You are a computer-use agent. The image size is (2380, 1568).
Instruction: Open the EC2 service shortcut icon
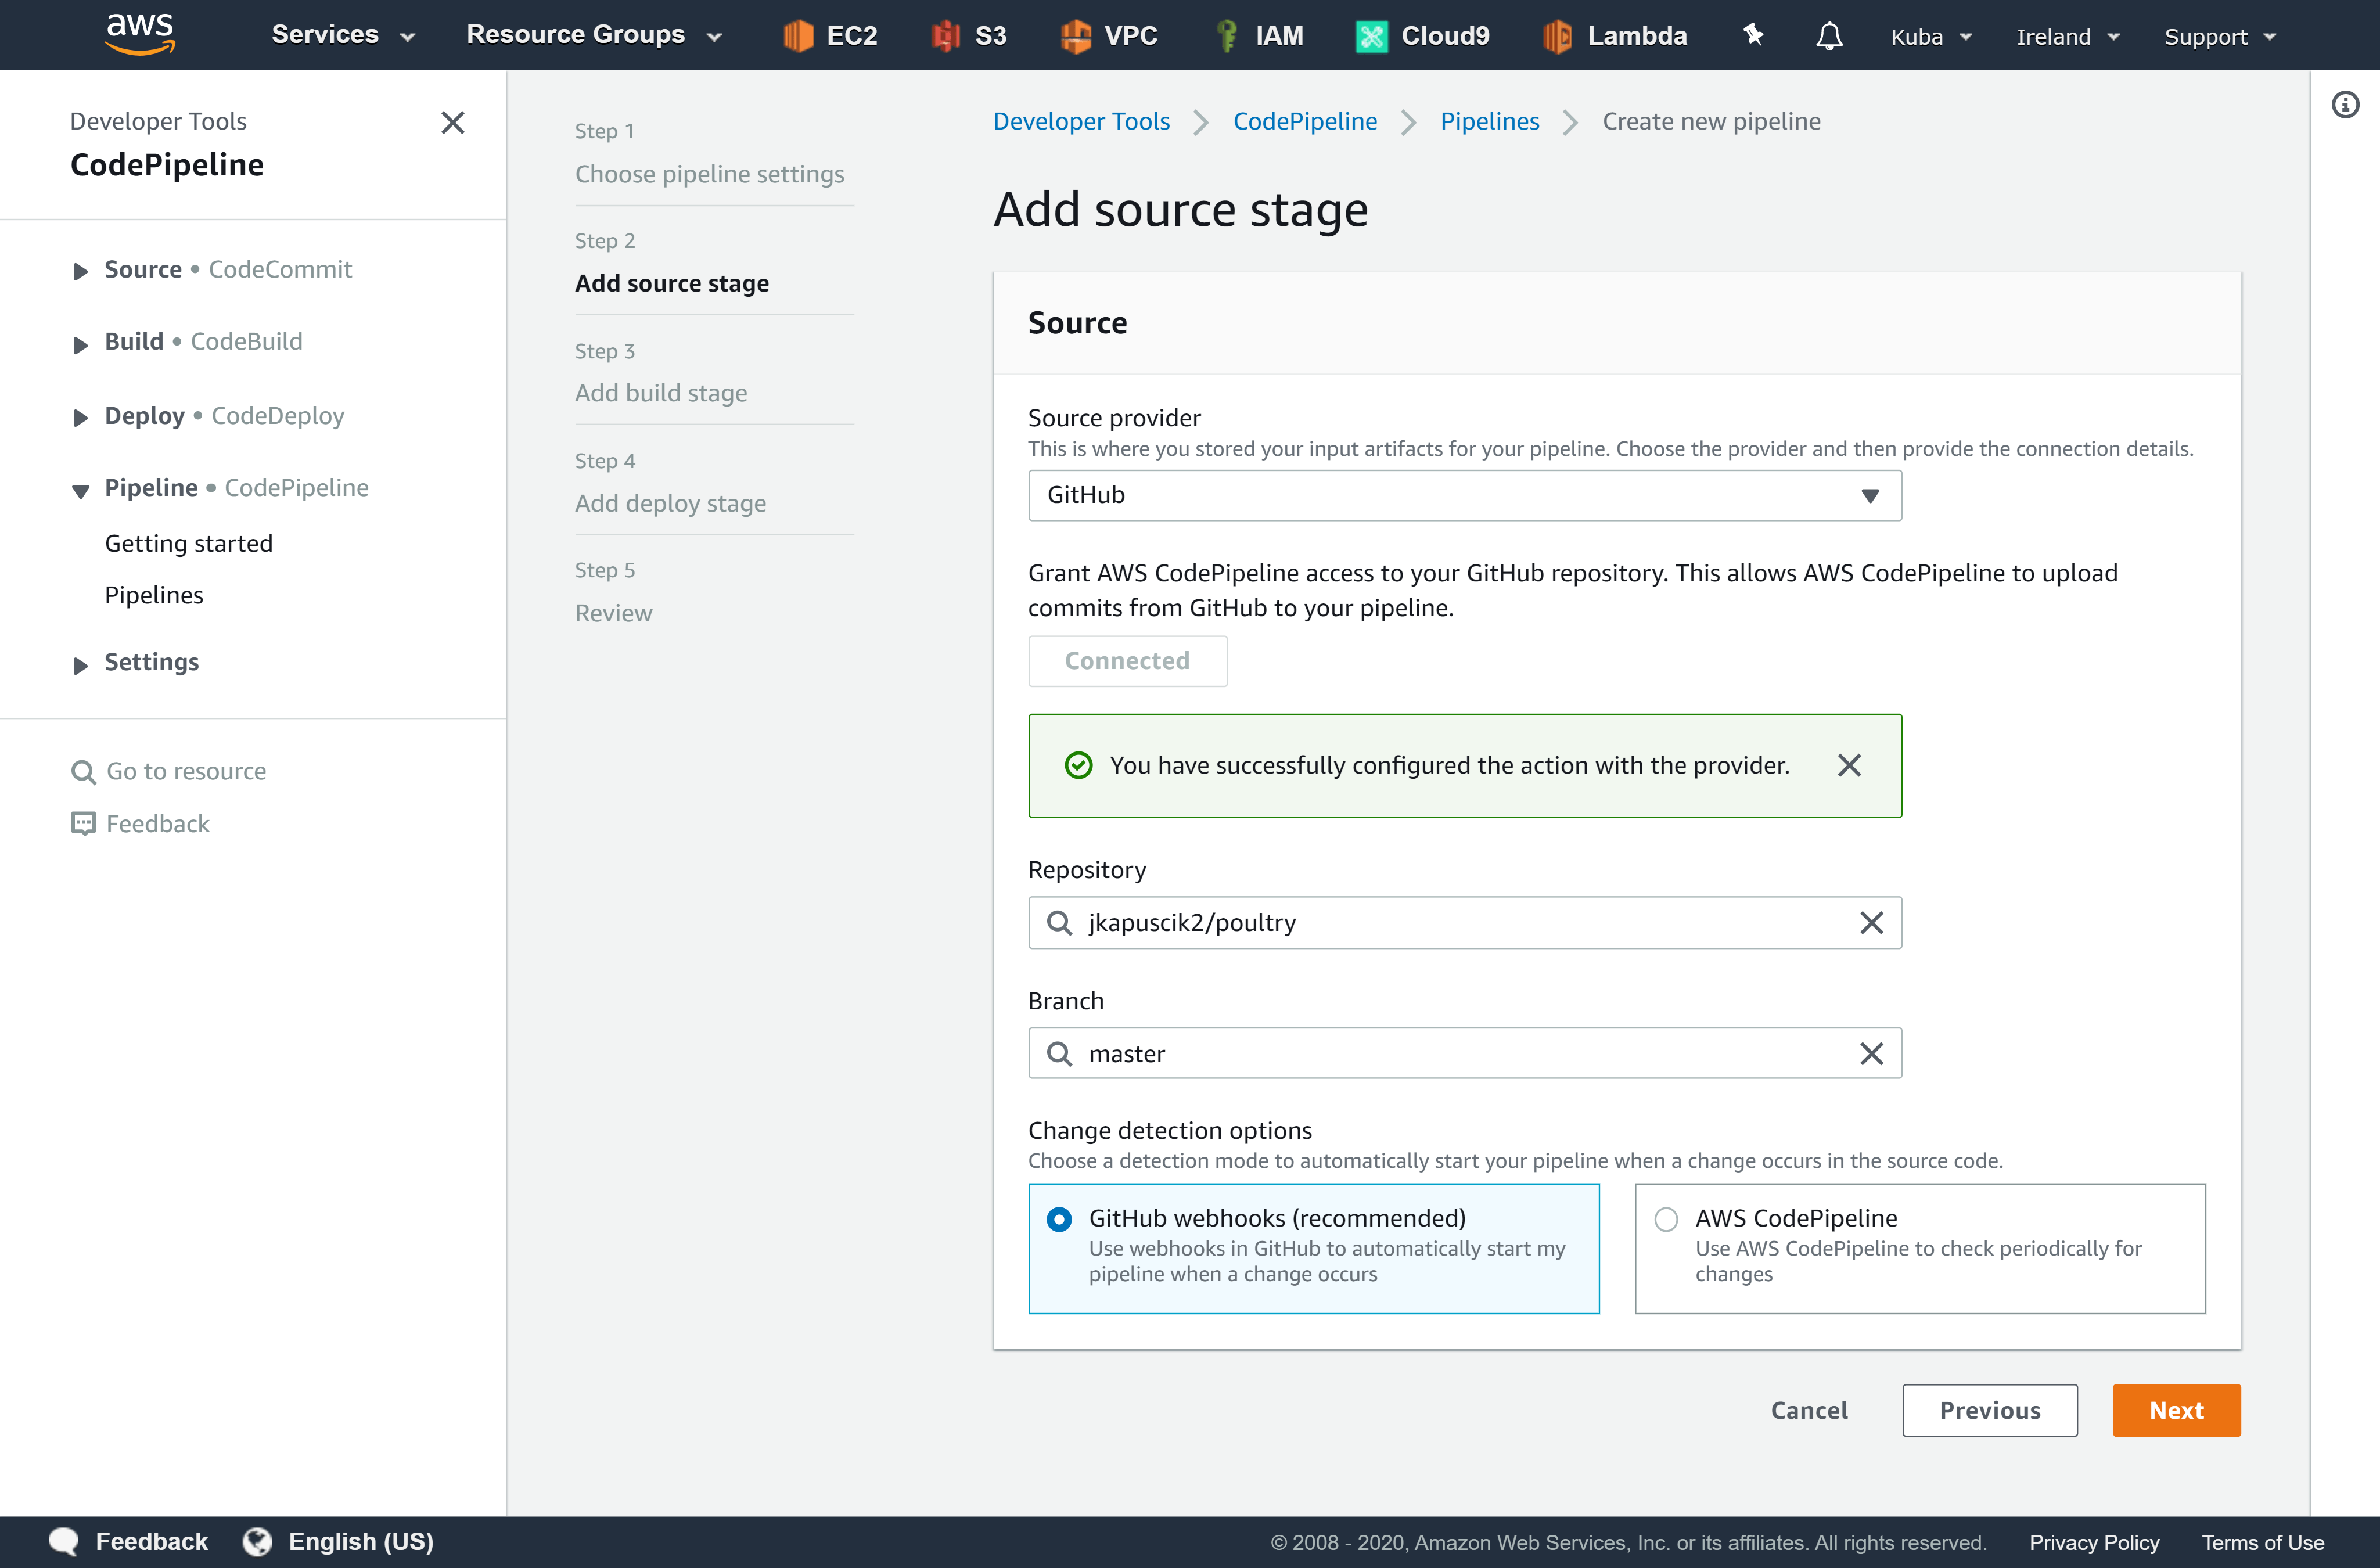(x=798, y=36)
